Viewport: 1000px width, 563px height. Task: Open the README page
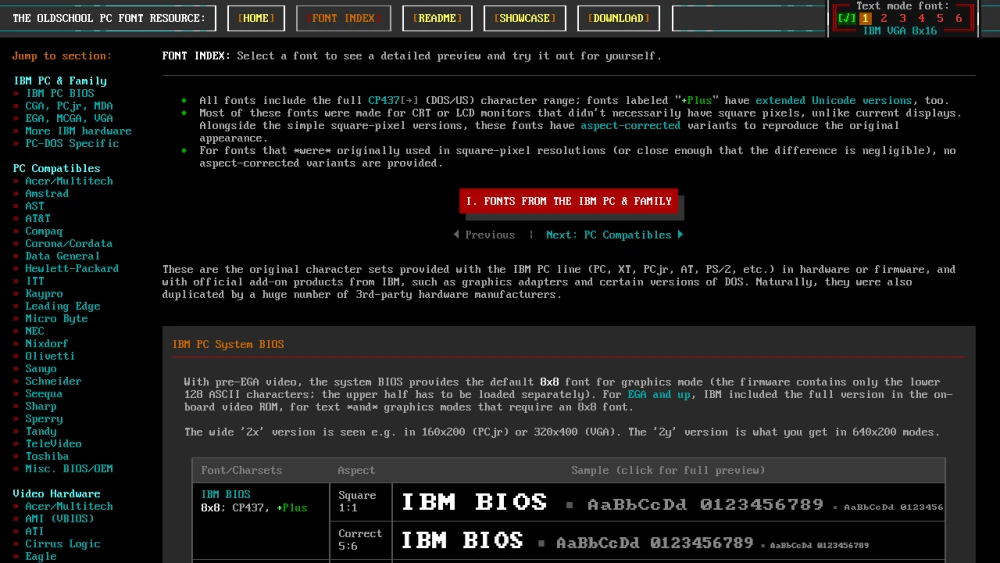point(437,18)
